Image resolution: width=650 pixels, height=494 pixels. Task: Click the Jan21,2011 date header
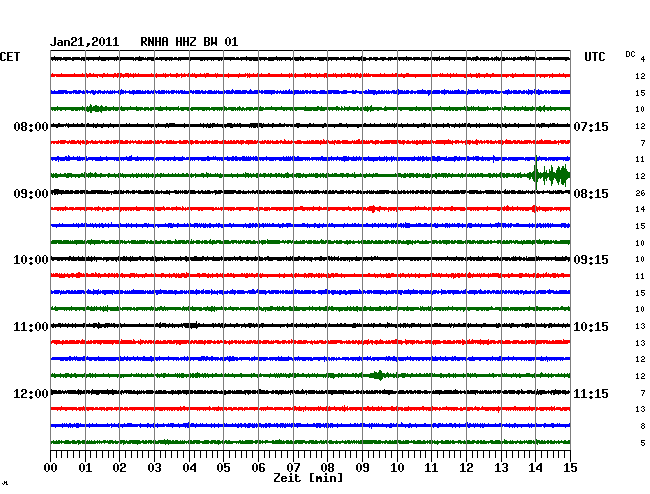(x=85, y=42)
